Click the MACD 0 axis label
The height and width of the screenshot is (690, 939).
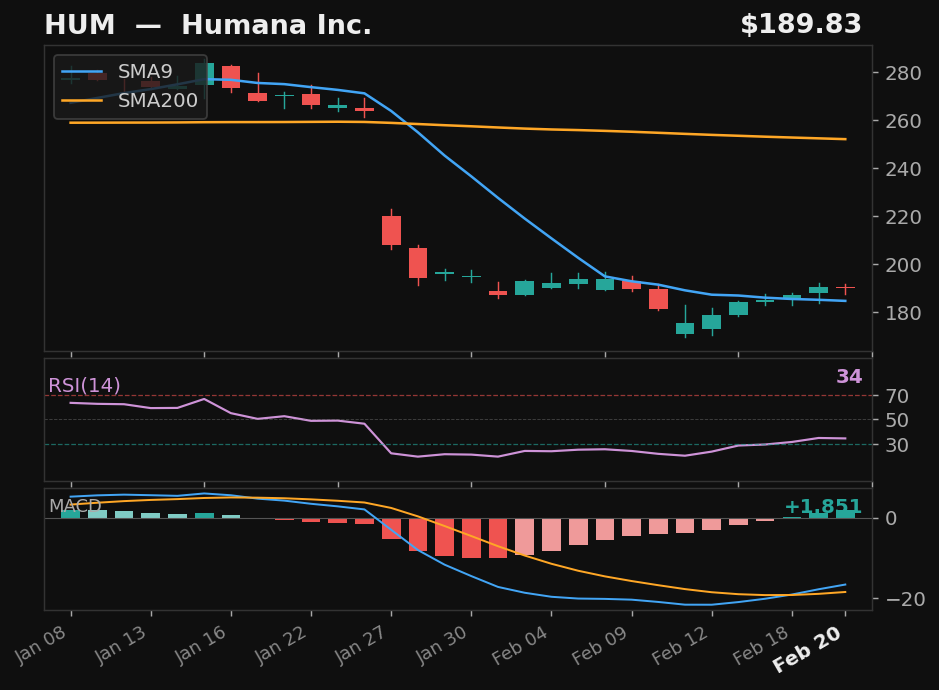pos(891,518)
